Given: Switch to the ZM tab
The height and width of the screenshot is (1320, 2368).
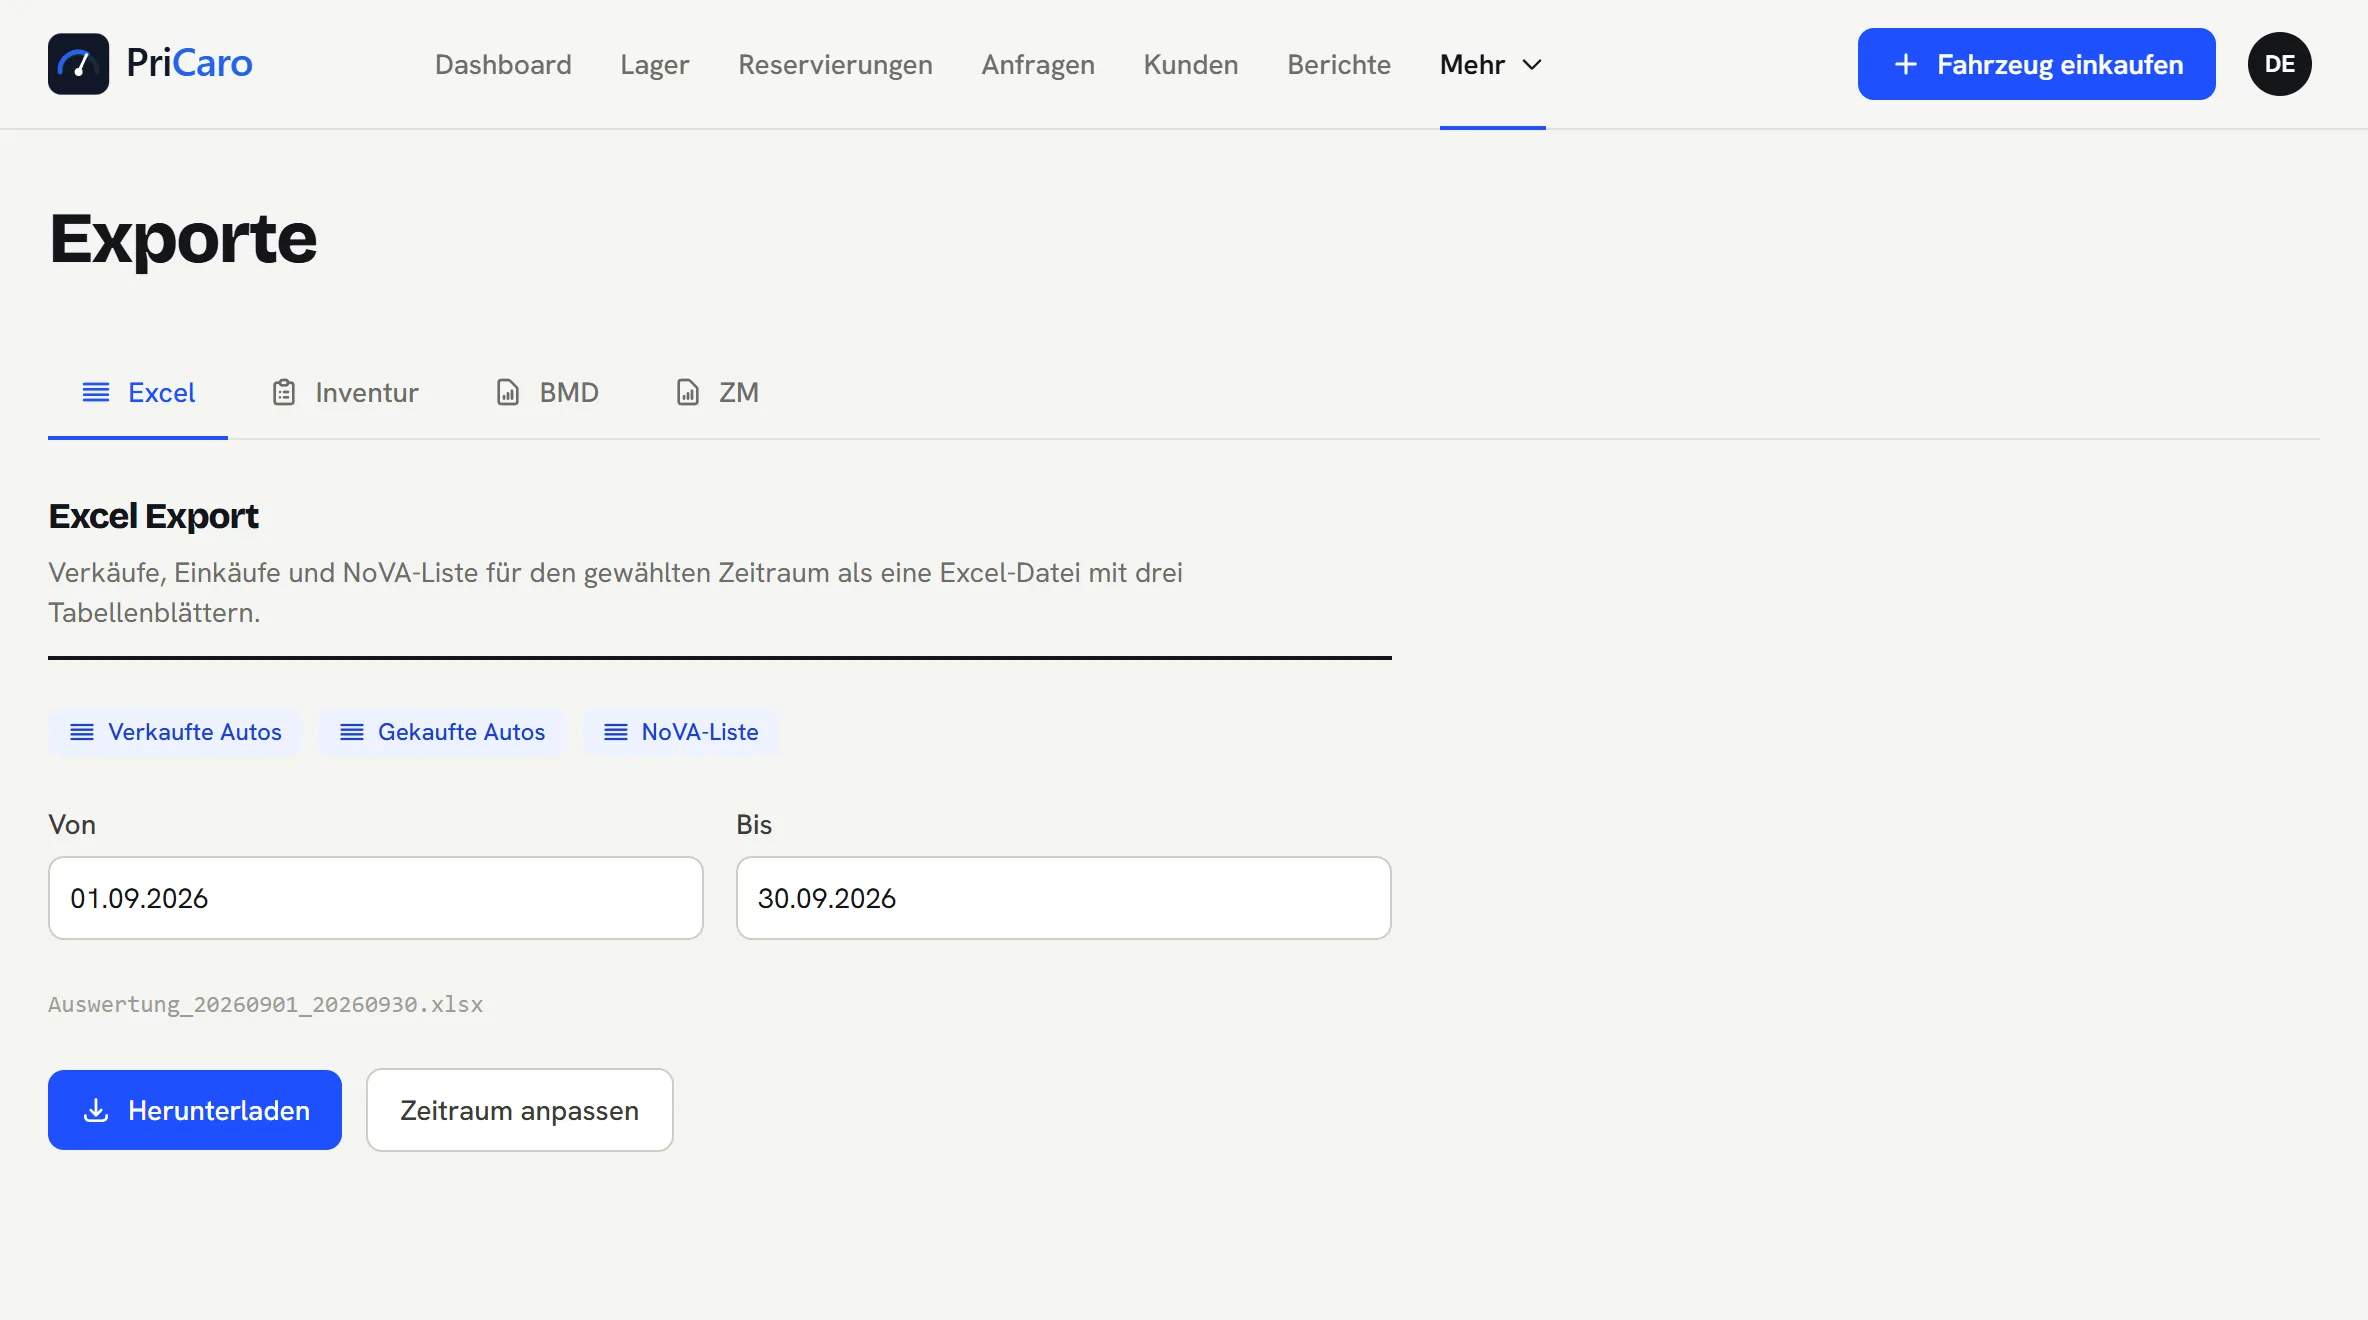Looking at the screenshot, I should click(717, 392).
